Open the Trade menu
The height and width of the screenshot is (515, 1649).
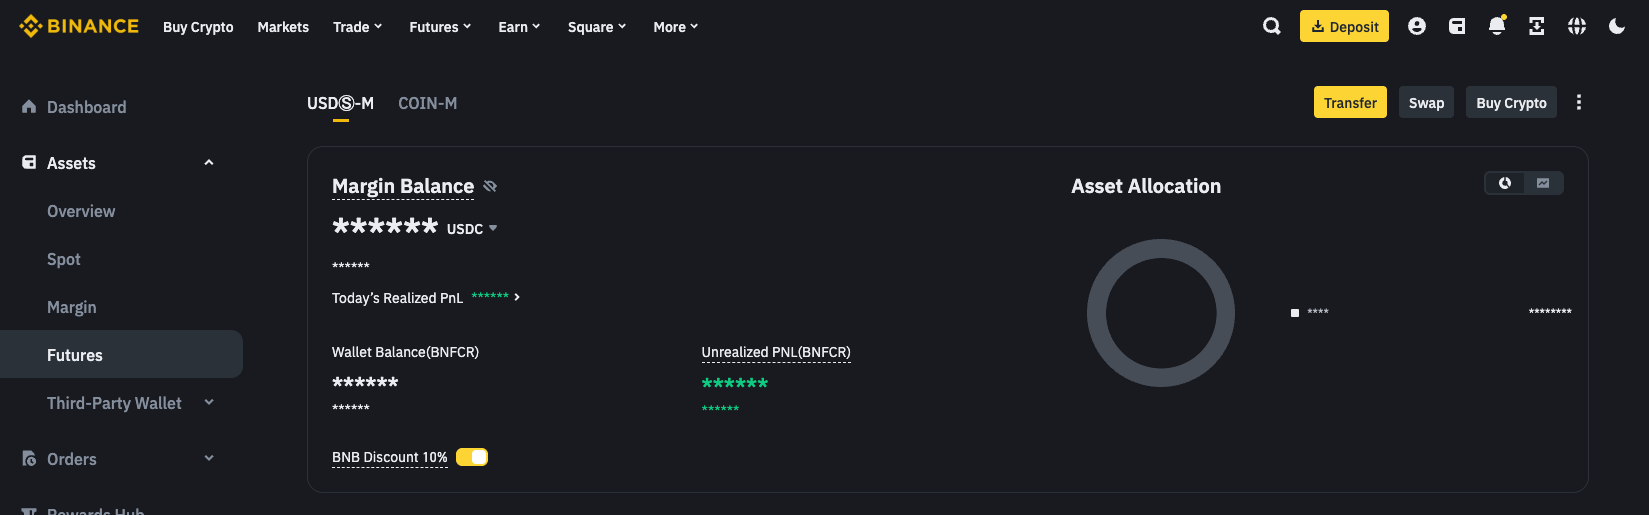point(357,27)
